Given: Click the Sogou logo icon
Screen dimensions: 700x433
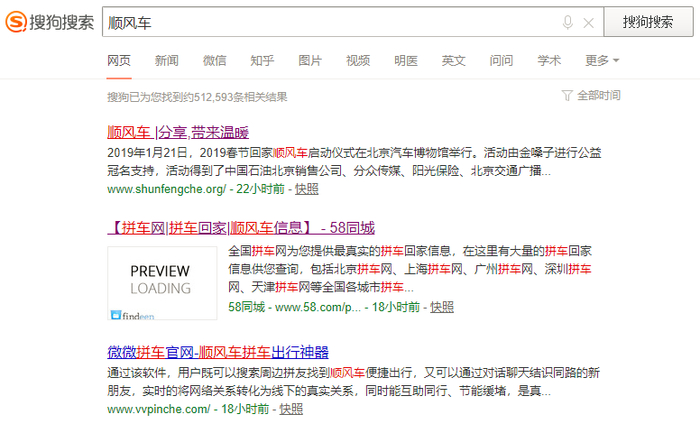Looking at the screenshot, I should 16,21.
